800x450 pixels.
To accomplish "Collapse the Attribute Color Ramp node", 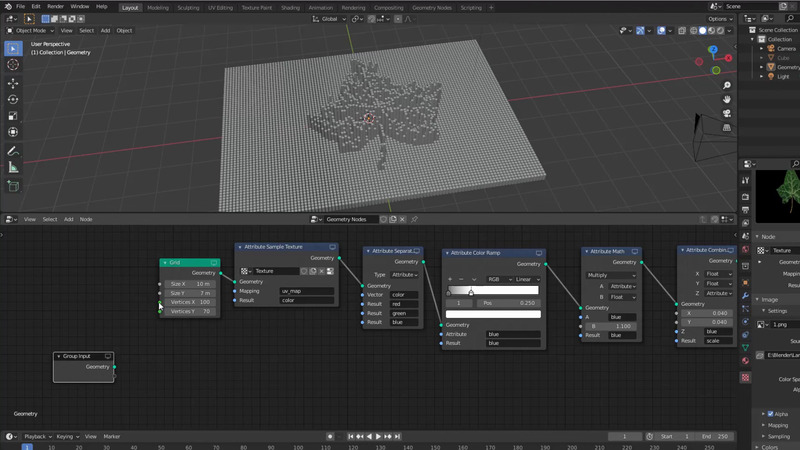I will pyautogui.click(x=446, y=253).
